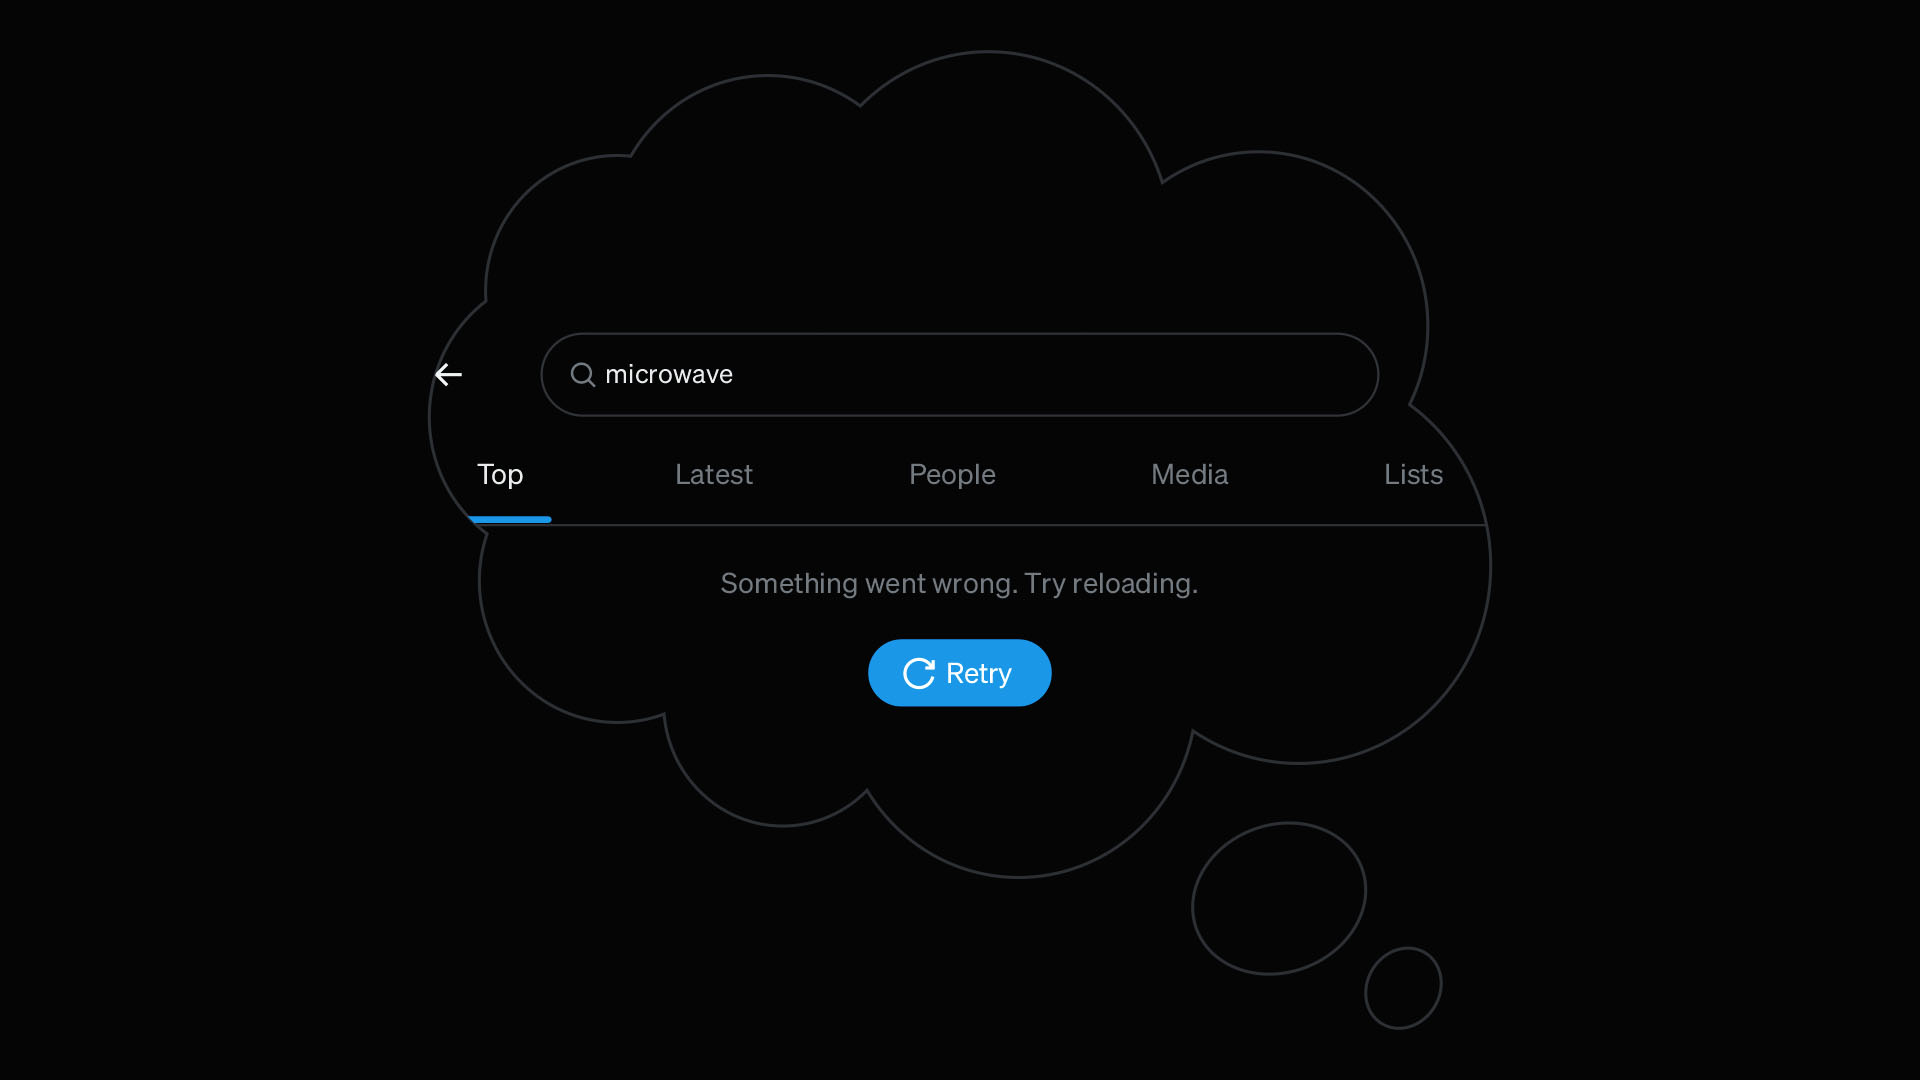Click the Try reloading text

coord(1111,584)
